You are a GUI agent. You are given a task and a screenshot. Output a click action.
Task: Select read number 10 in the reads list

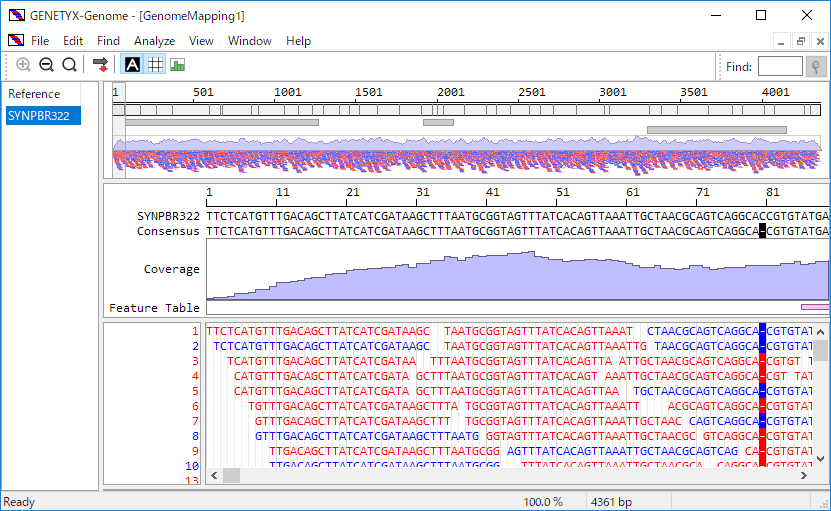pos(192,466)
